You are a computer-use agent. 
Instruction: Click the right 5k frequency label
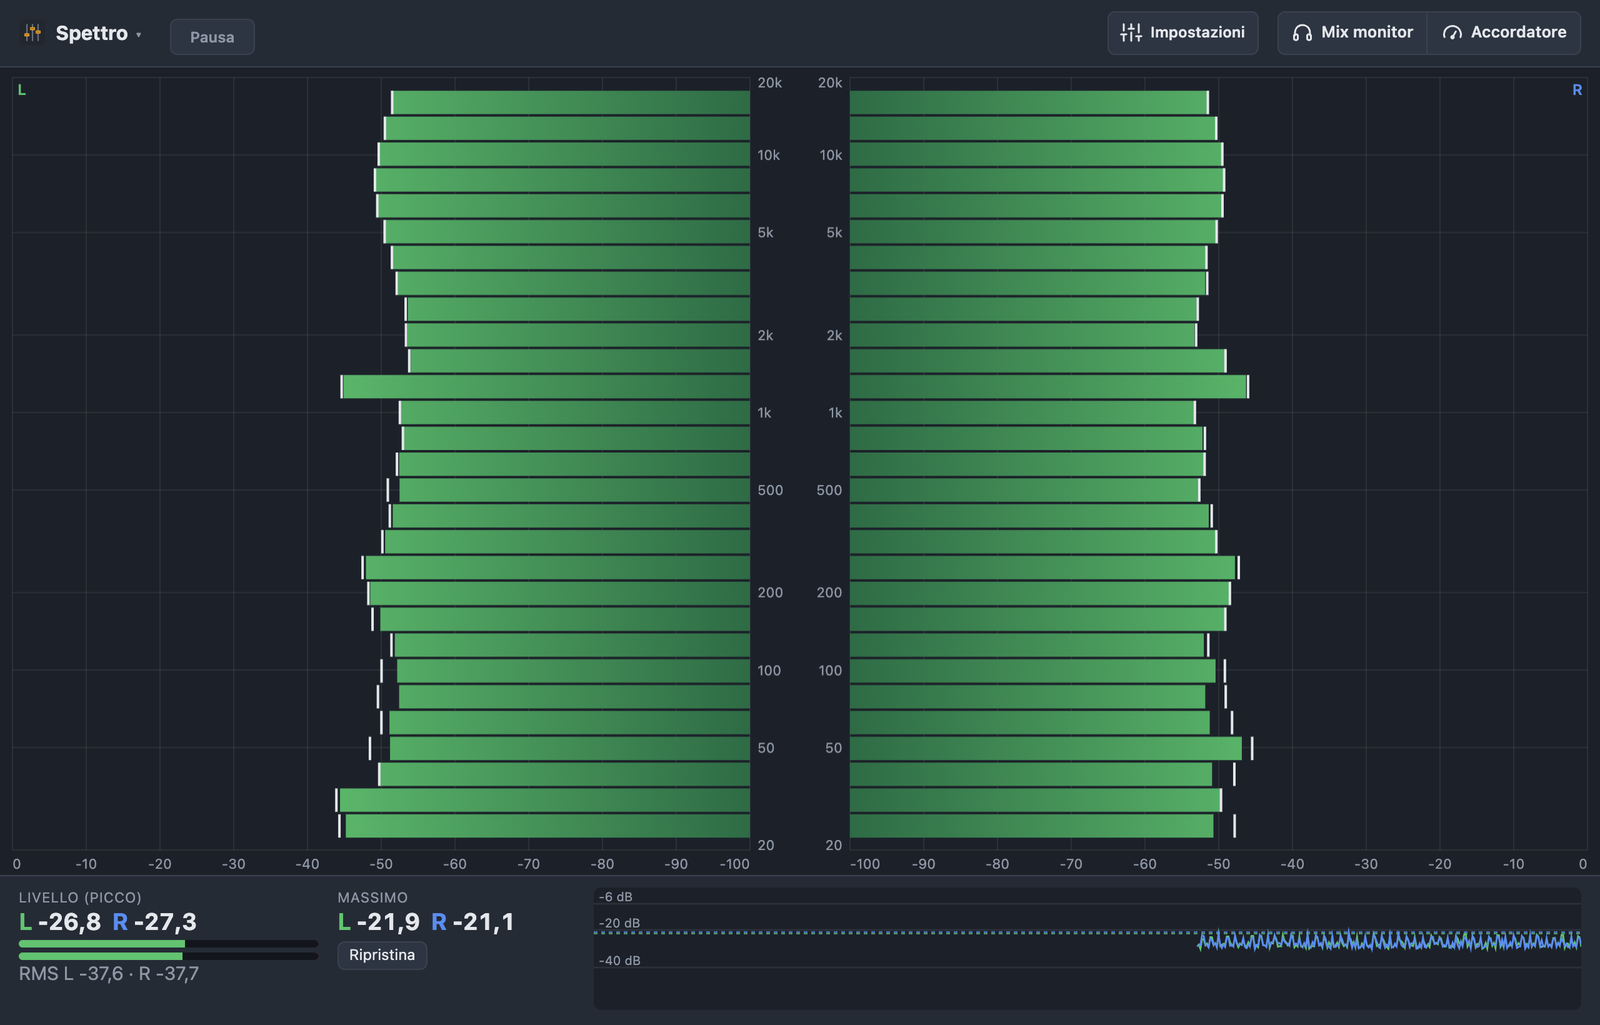[x=834, y=233]
